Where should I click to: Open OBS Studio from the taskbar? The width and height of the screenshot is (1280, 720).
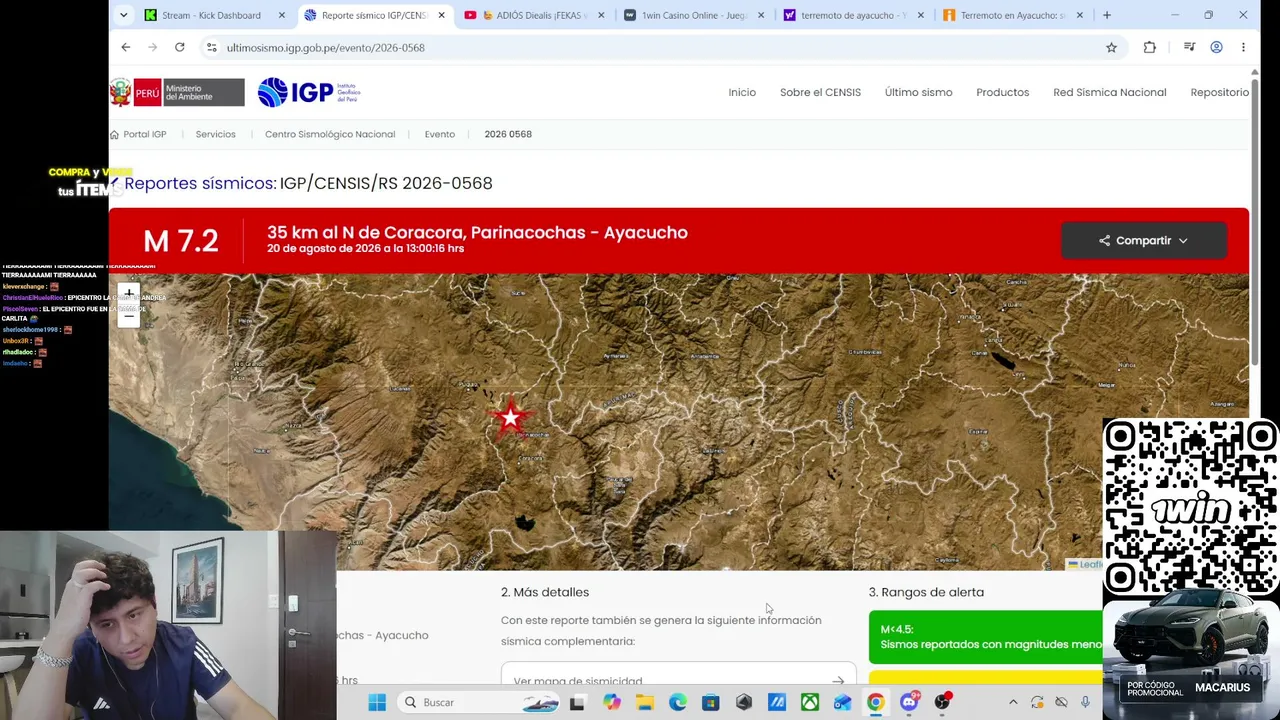(x=942, y=702)
